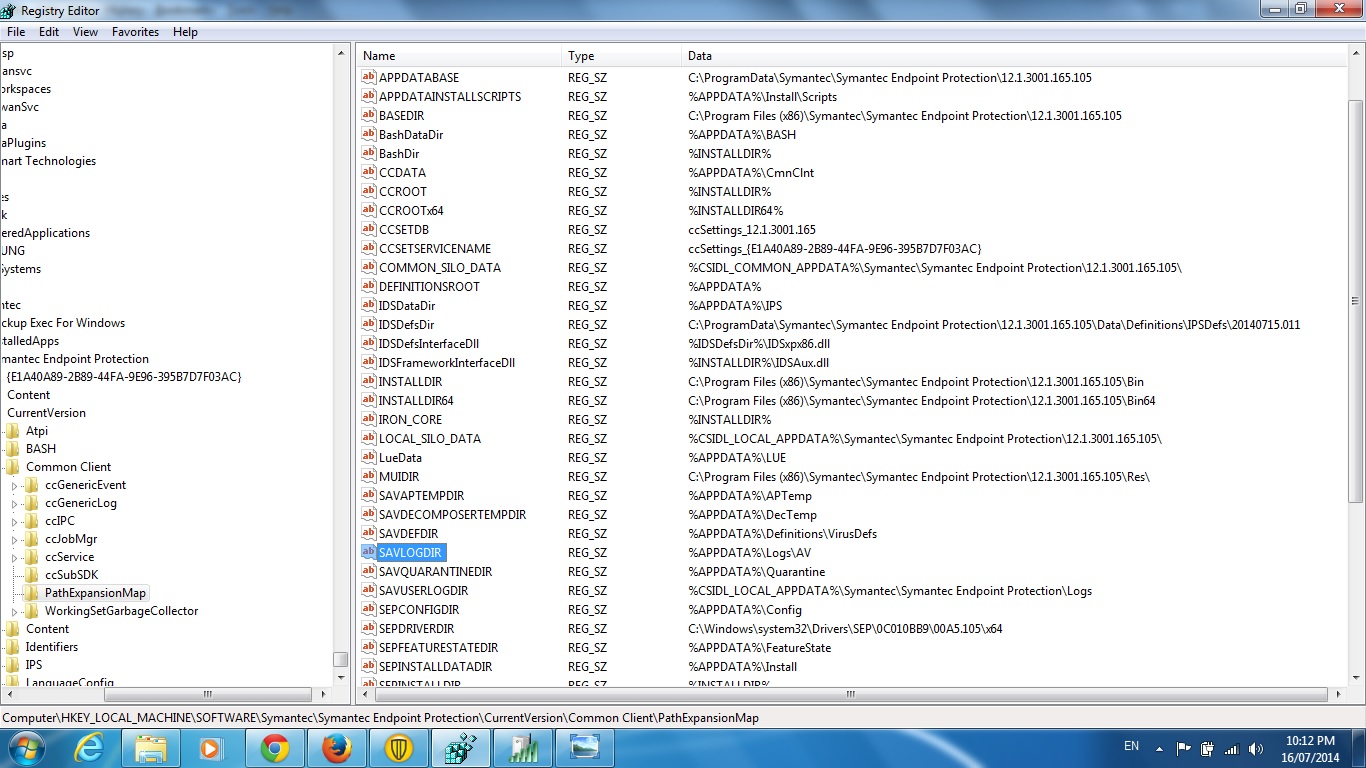Click the Atpi folder icon
Screen dimensions: 1366x768
pyautogui.click(x=12, y=431)
